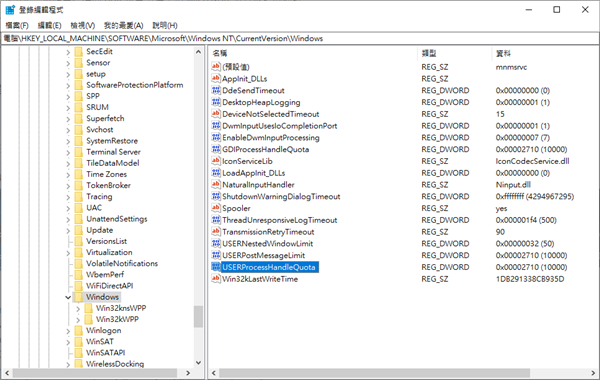Expand the Terminal Server key
The image size is (600, 380).
[68, 152]
